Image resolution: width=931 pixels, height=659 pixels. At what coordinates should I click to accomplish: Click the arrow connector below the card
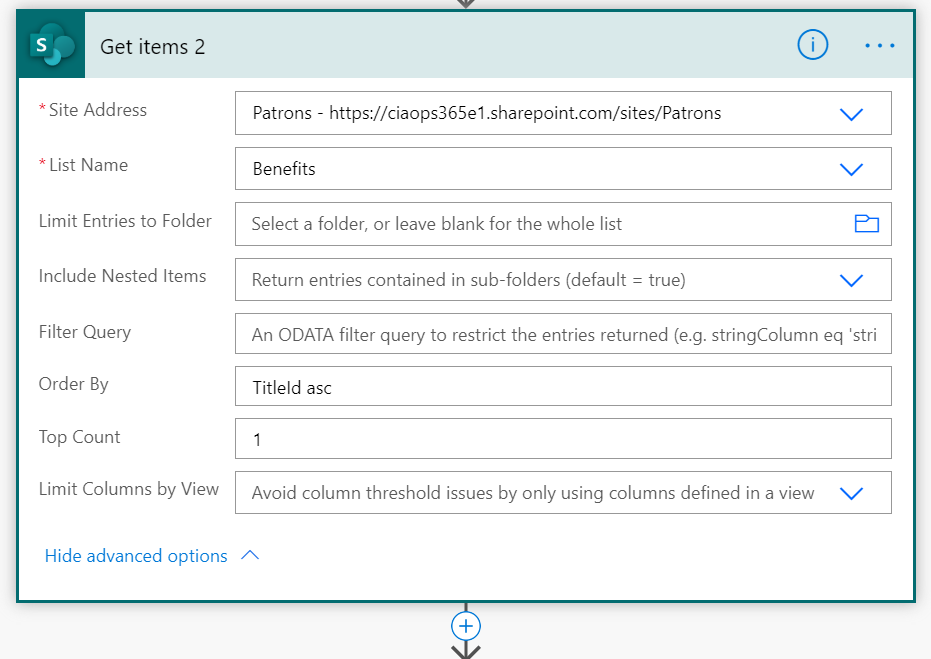tap(466, 651)
